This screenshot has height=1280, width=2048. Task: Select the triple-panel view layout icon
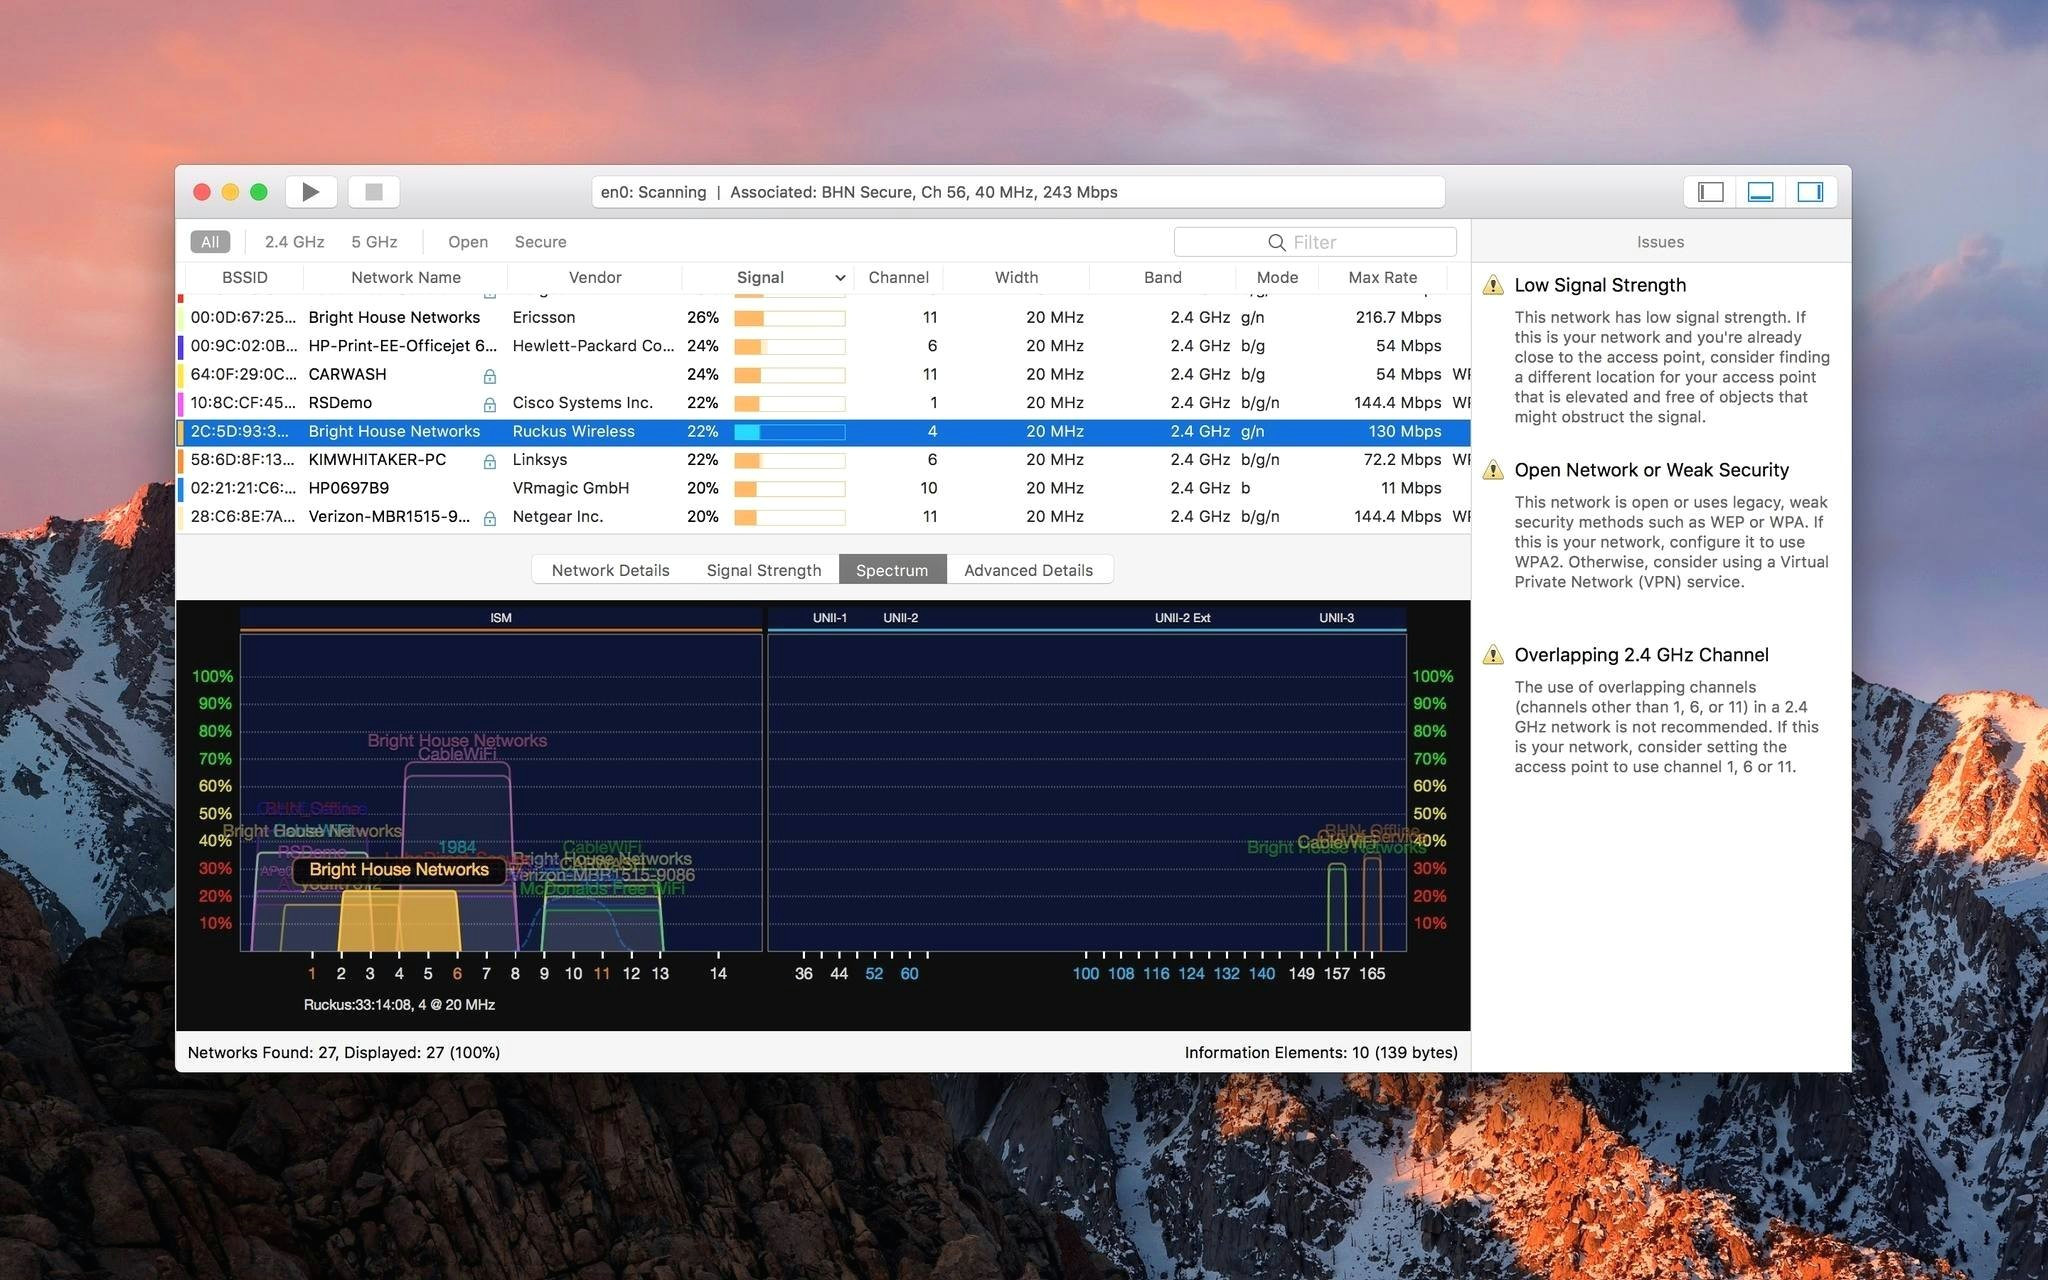pos(1812,192)
